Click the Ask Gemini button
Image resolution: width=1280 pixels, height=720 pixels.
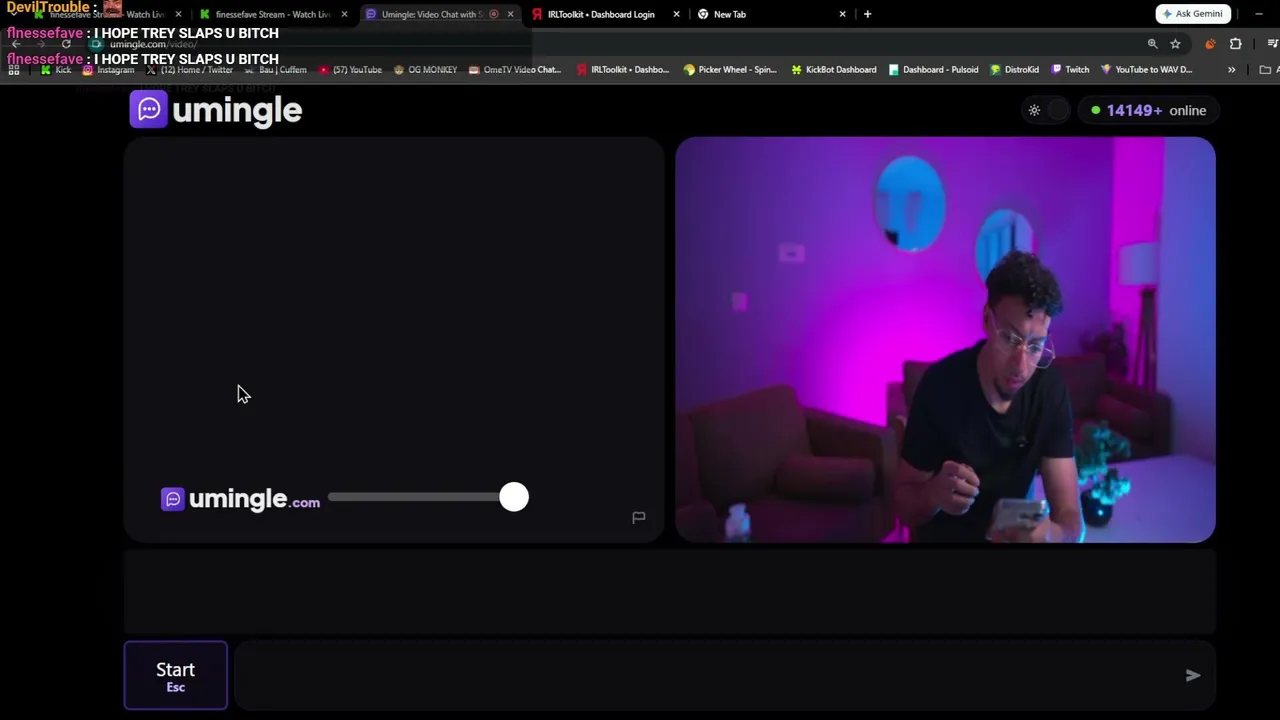(1192, 14)
